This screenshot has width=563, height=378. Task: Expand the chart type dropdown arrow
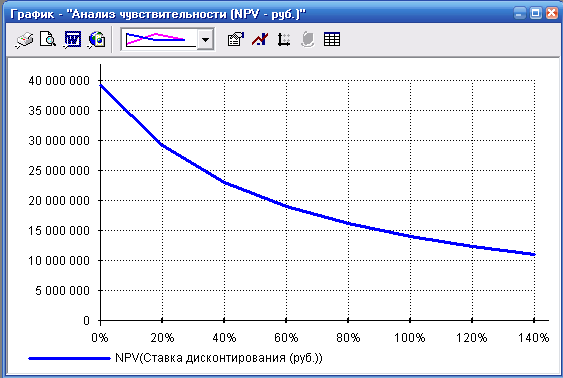pos(205,39)
